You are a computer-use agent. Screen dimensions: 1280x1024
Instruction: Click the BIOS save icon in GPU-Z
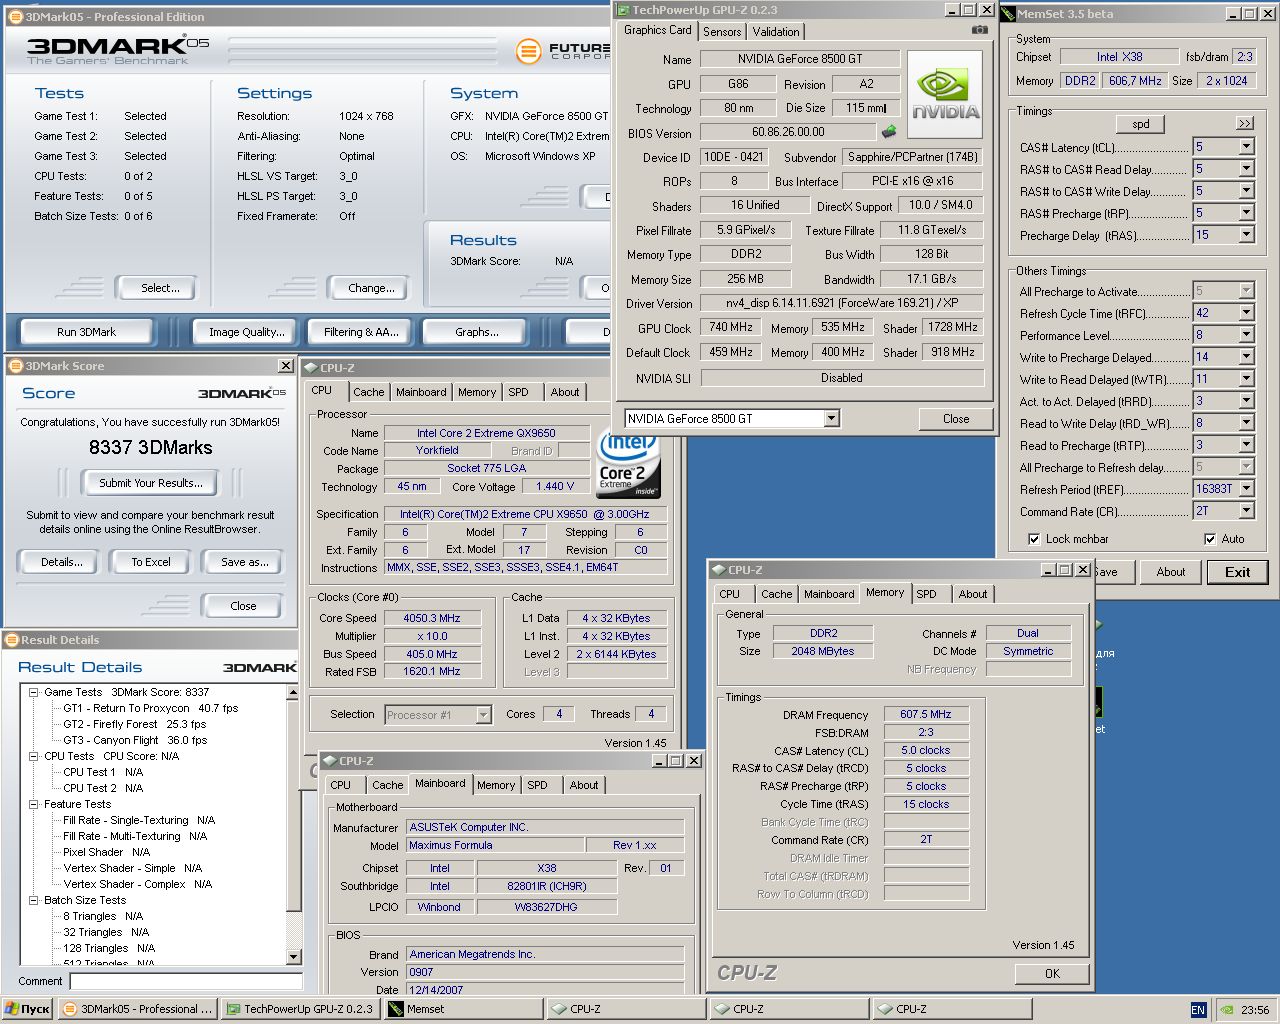(x=888, y=131)
